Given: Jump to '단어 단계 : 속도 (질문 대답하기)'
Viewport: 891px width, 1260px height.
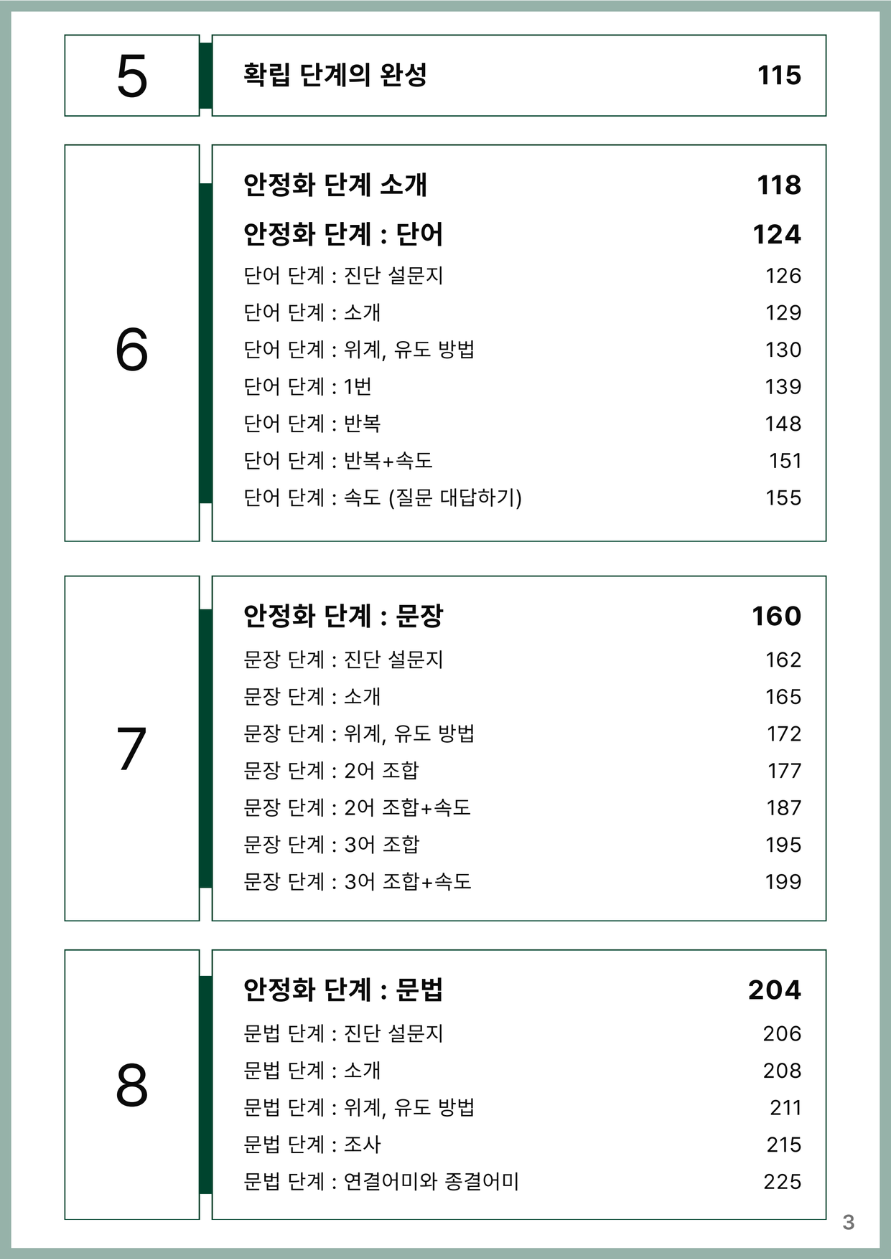Looking at the screenshot, I should (383, 498).
